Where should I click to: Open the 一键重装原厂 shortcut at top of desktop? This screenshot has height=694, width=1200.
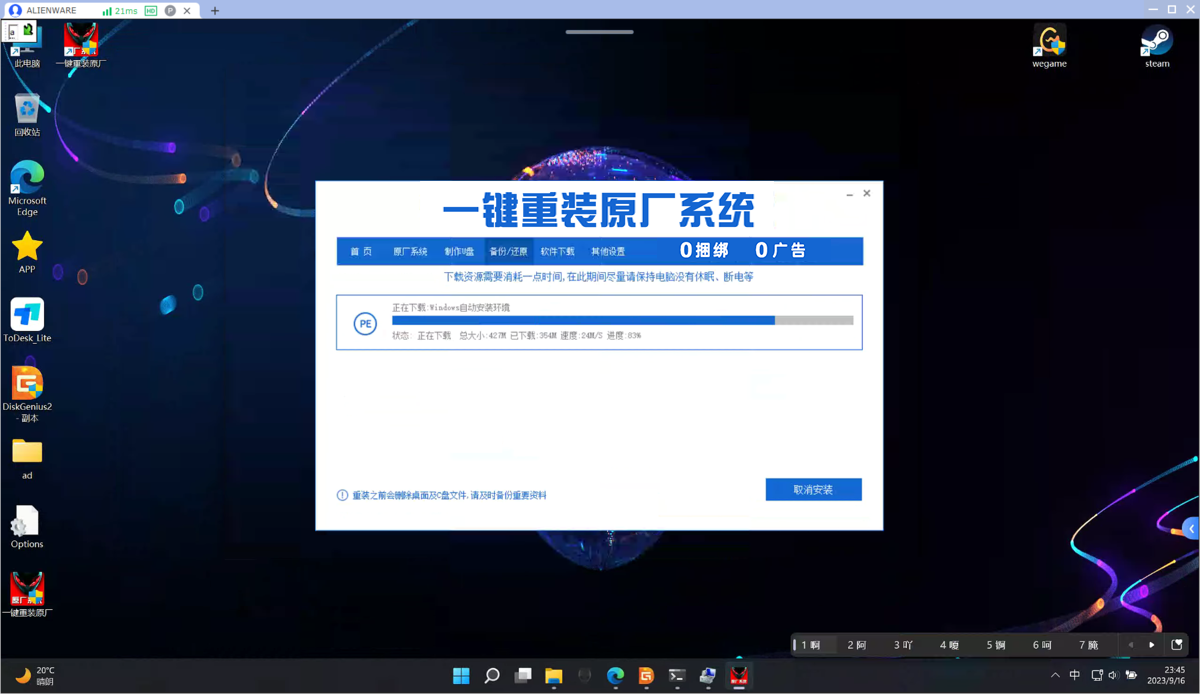click(x=81, y=45)
